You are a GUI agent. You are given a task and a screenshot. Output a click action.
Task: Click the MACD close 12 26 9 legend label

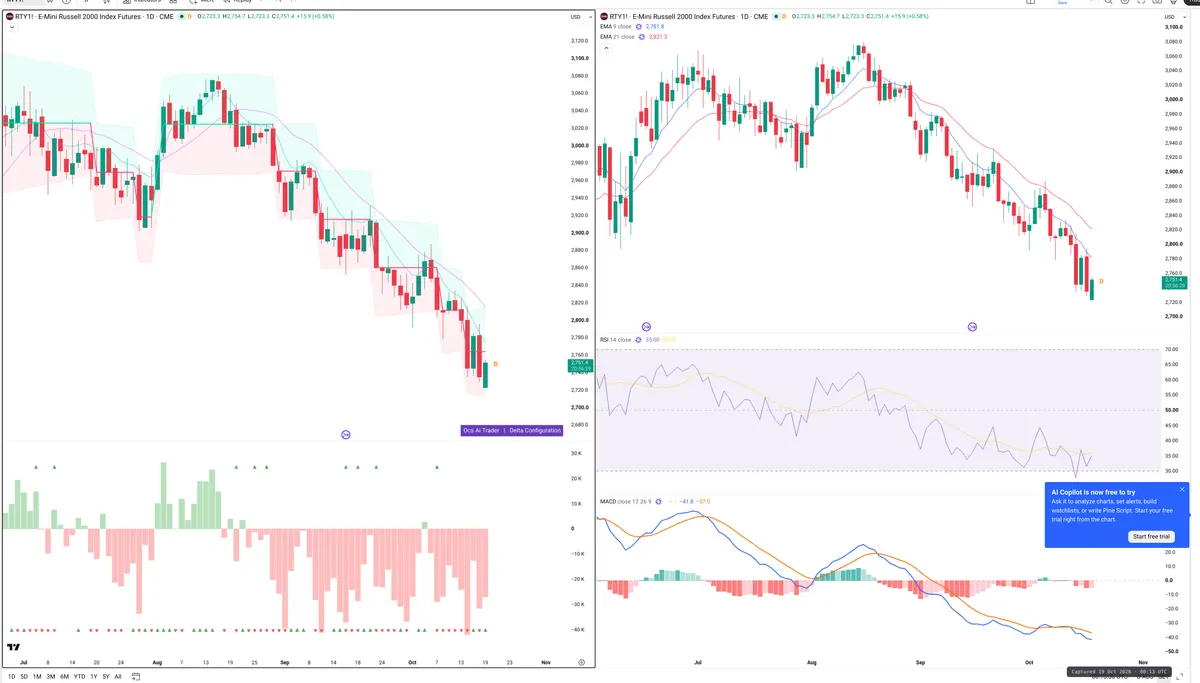tap(625, 500)
